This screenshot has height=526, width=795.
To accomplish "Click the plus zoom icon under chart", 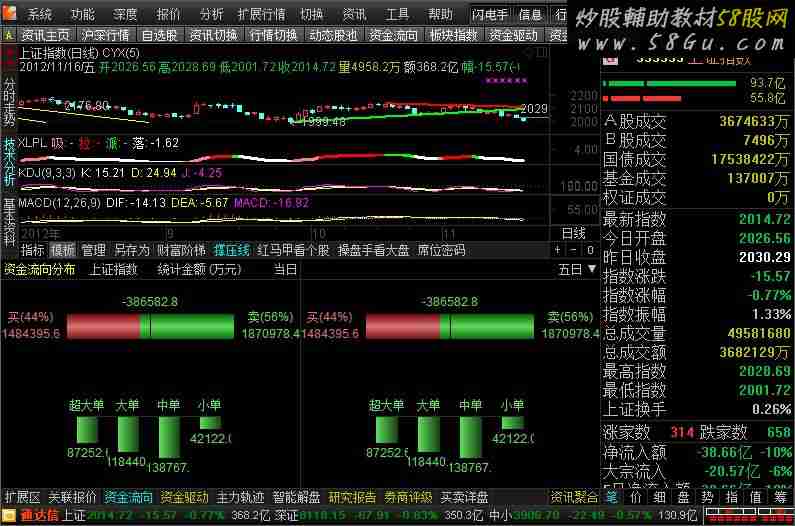I will tap(557, 250).
